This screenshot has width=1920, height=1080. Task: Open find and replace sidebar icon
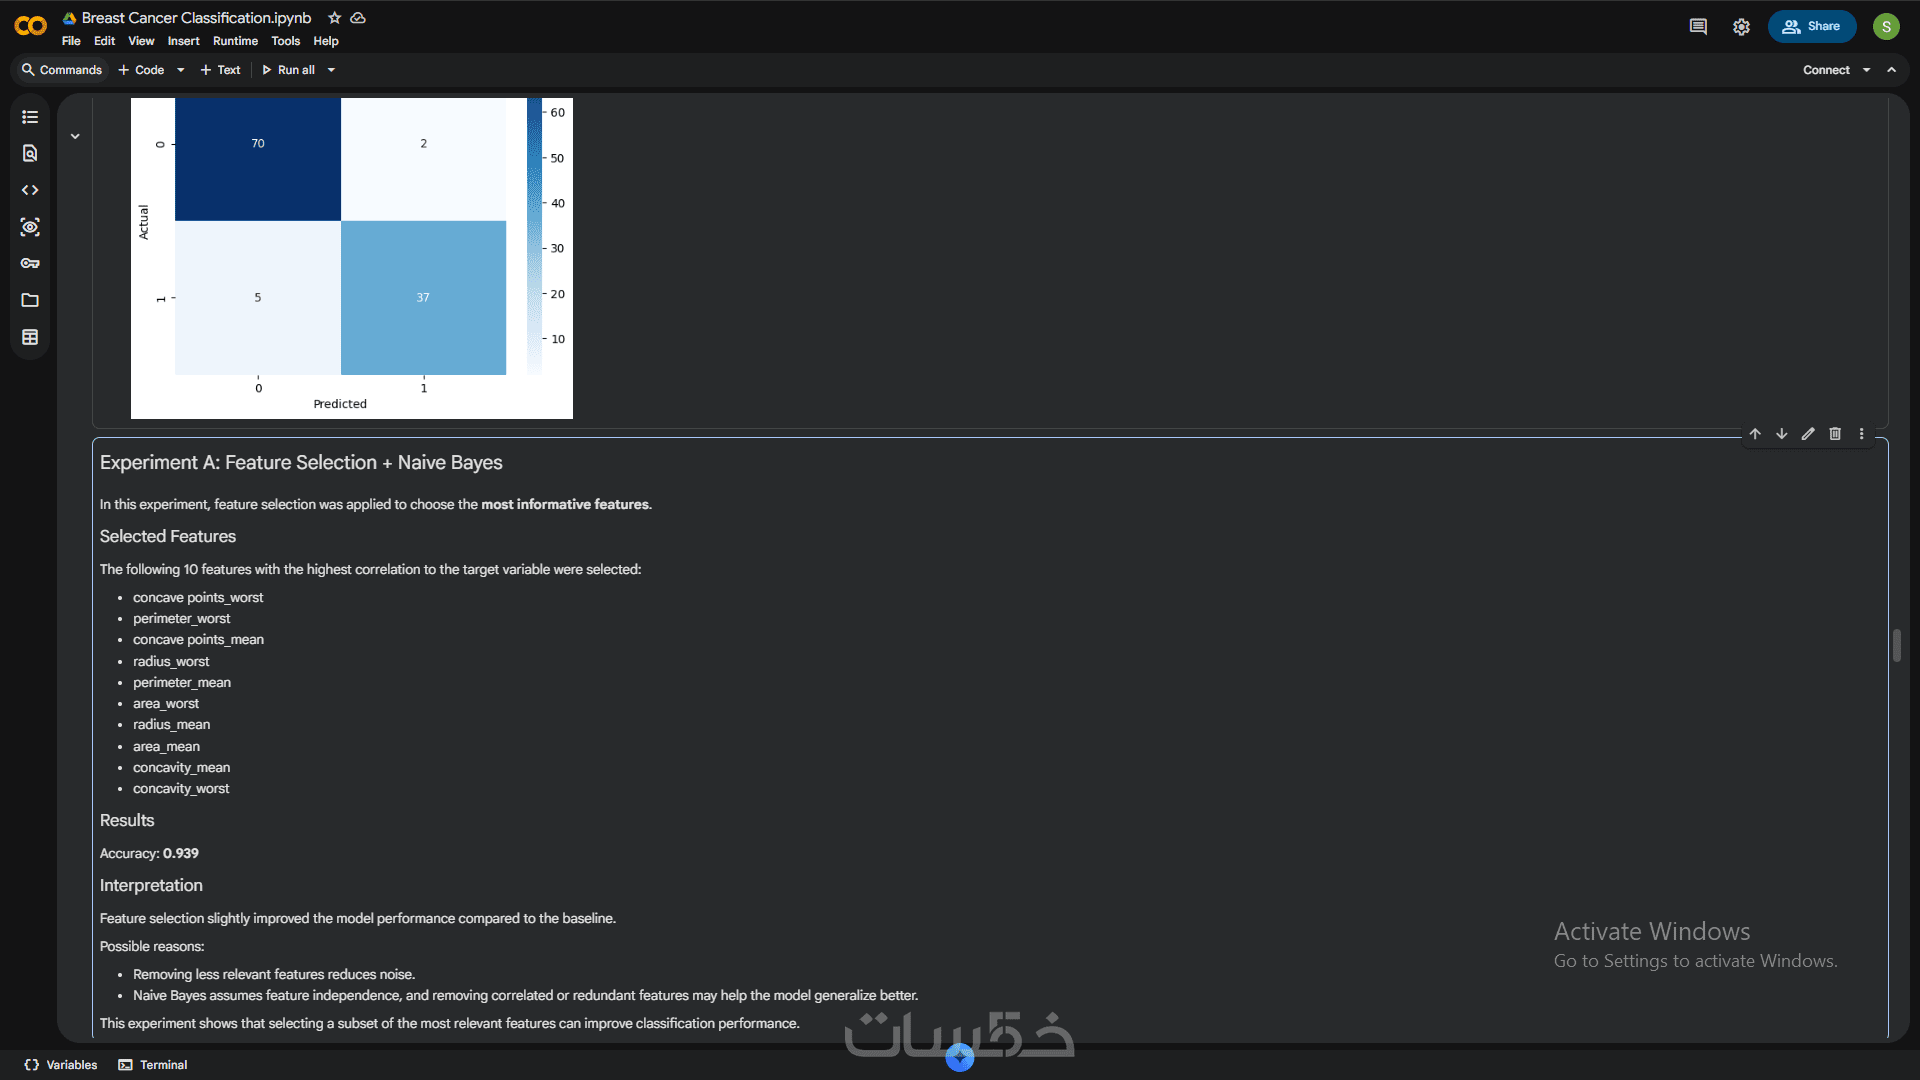(30, 153)
